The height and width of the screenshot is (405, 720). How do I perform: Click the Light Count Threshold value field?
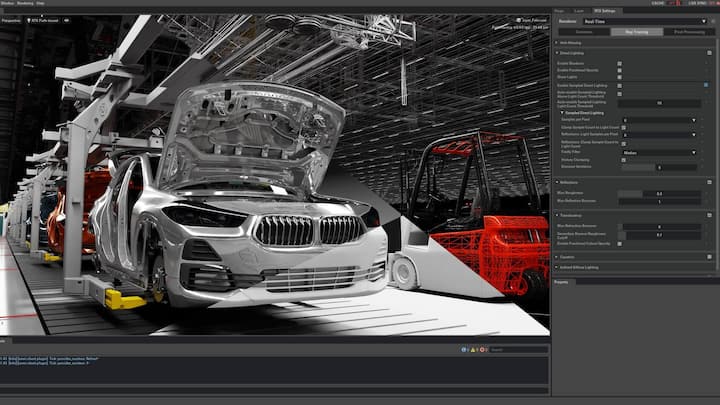click(x=659, y=103)
